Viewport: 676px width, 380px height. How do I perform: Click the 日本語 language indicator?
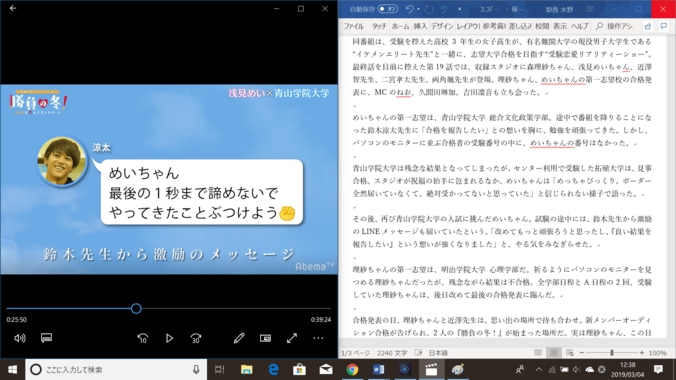coord(438,353)
